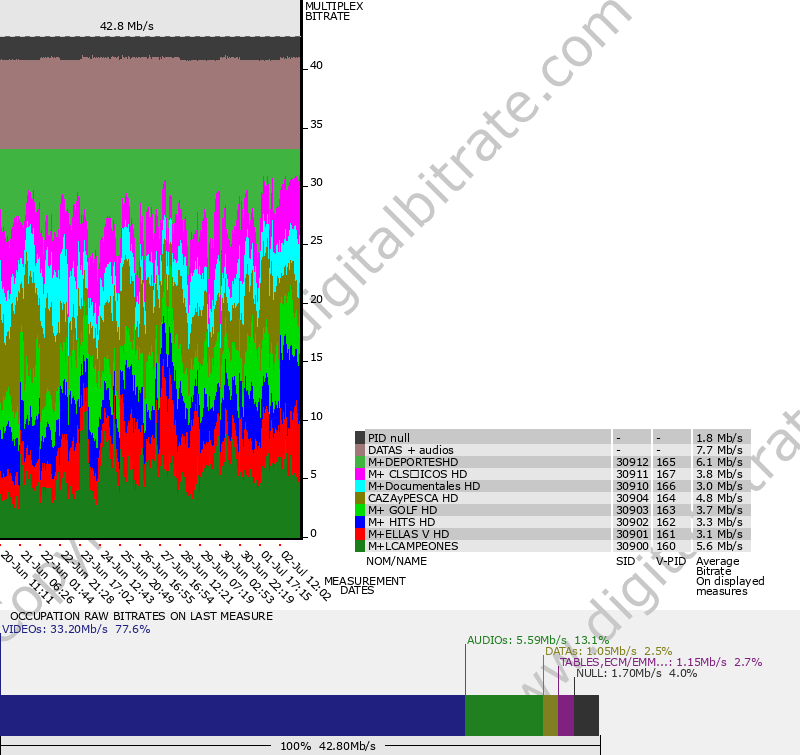Click the 40 tick on bitrate axis
Image resolution: width=800 pixels, height=755 pixels.
point(316,65)
